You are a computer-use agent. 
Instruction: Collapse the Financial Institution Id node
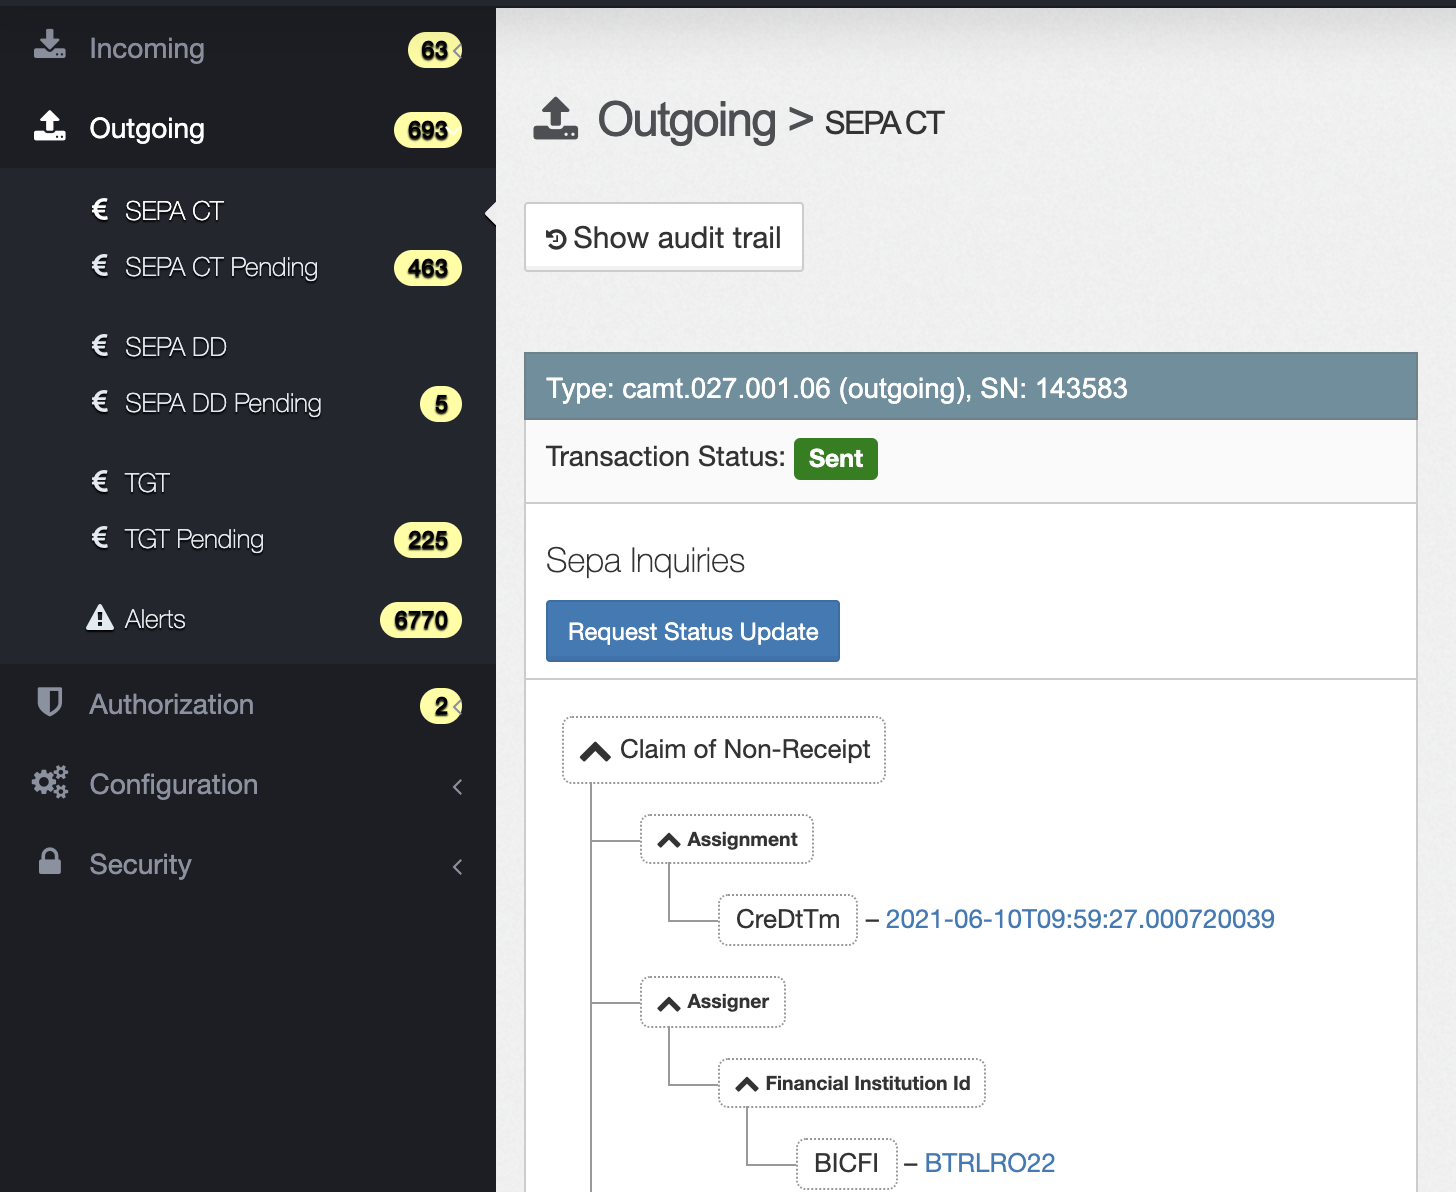(x=747, y=1085)
